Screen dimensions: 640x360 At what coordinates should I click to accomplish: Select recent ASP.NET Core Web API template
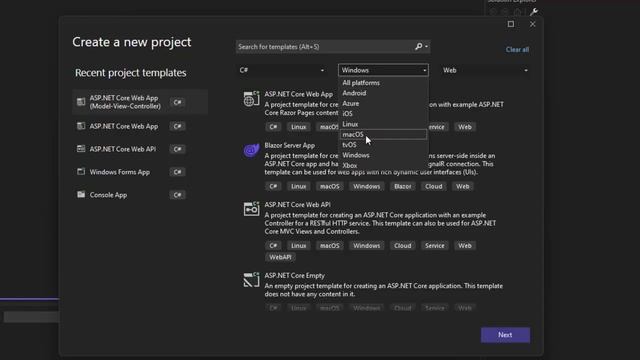(x=140, y=149)
